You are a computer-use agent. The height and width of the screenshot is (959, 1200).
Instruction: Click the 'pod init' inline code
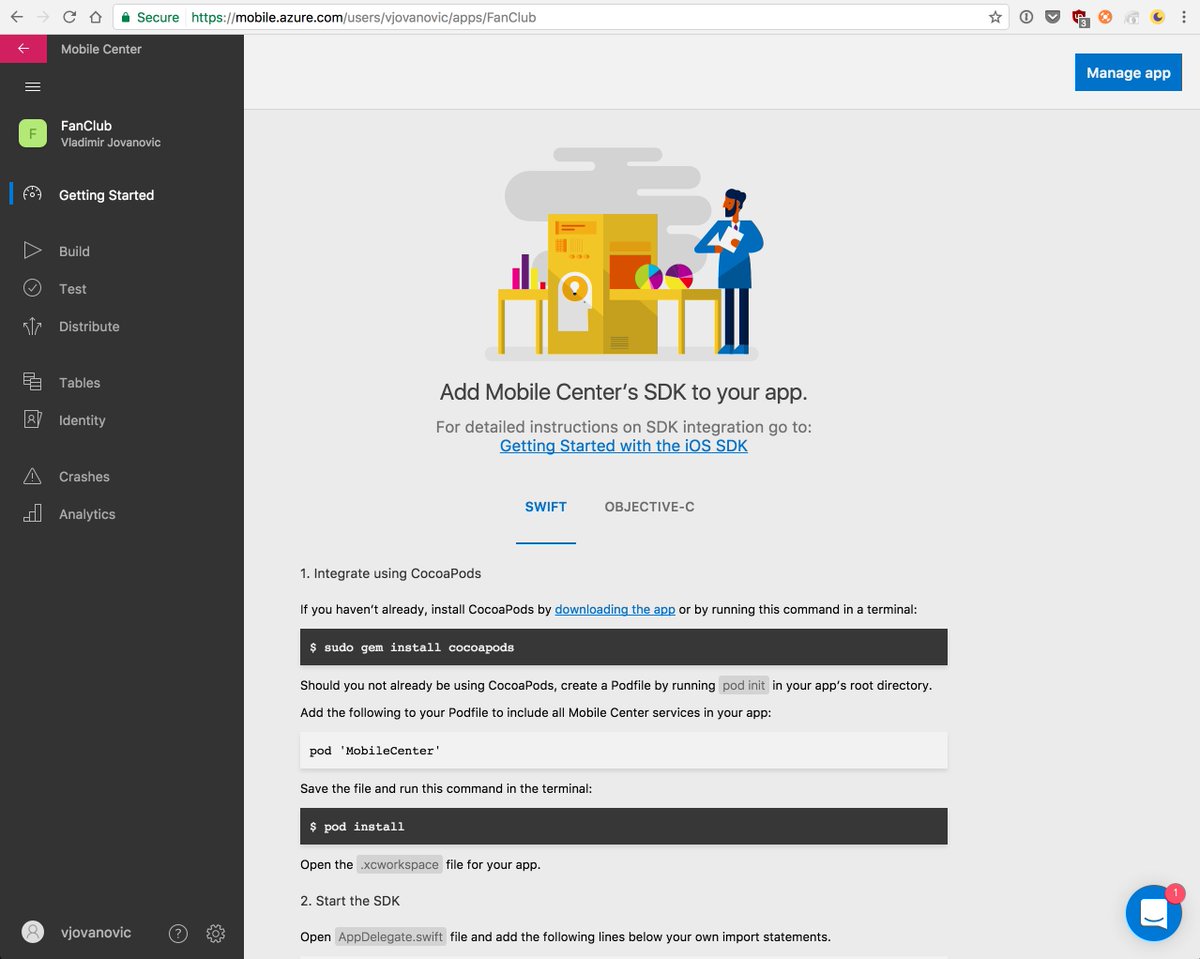click(x=744, y=686)
